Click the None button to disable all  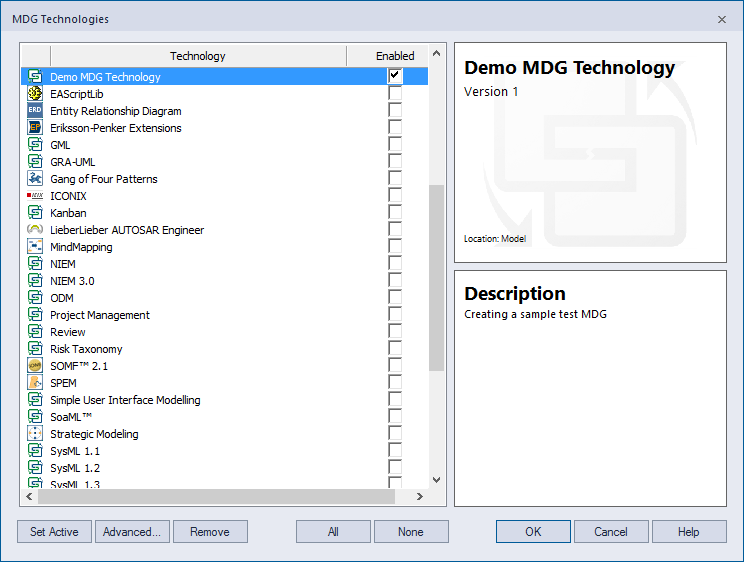410,532
